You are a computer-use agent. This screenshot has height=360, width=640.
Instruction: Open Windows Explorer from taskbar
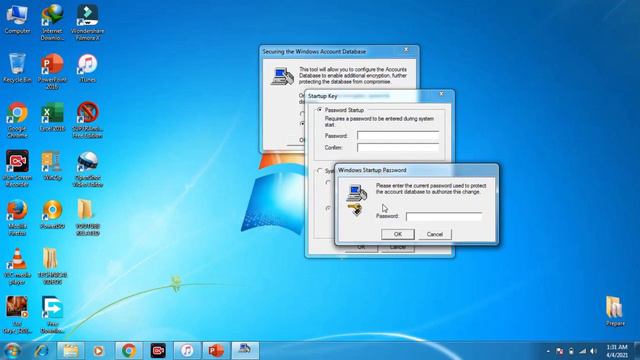[x=71, y=351]
